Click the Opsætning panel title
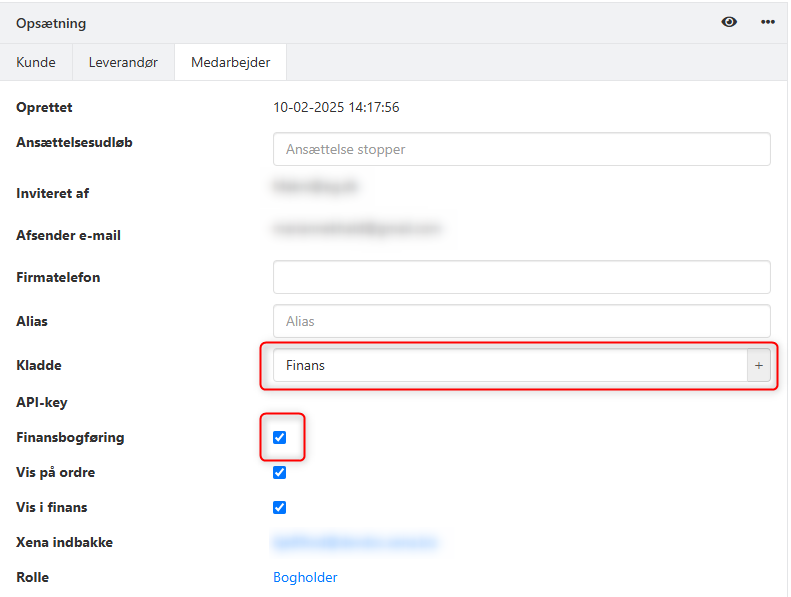Viewport: 791px width, 597px height. pos(51,23)
